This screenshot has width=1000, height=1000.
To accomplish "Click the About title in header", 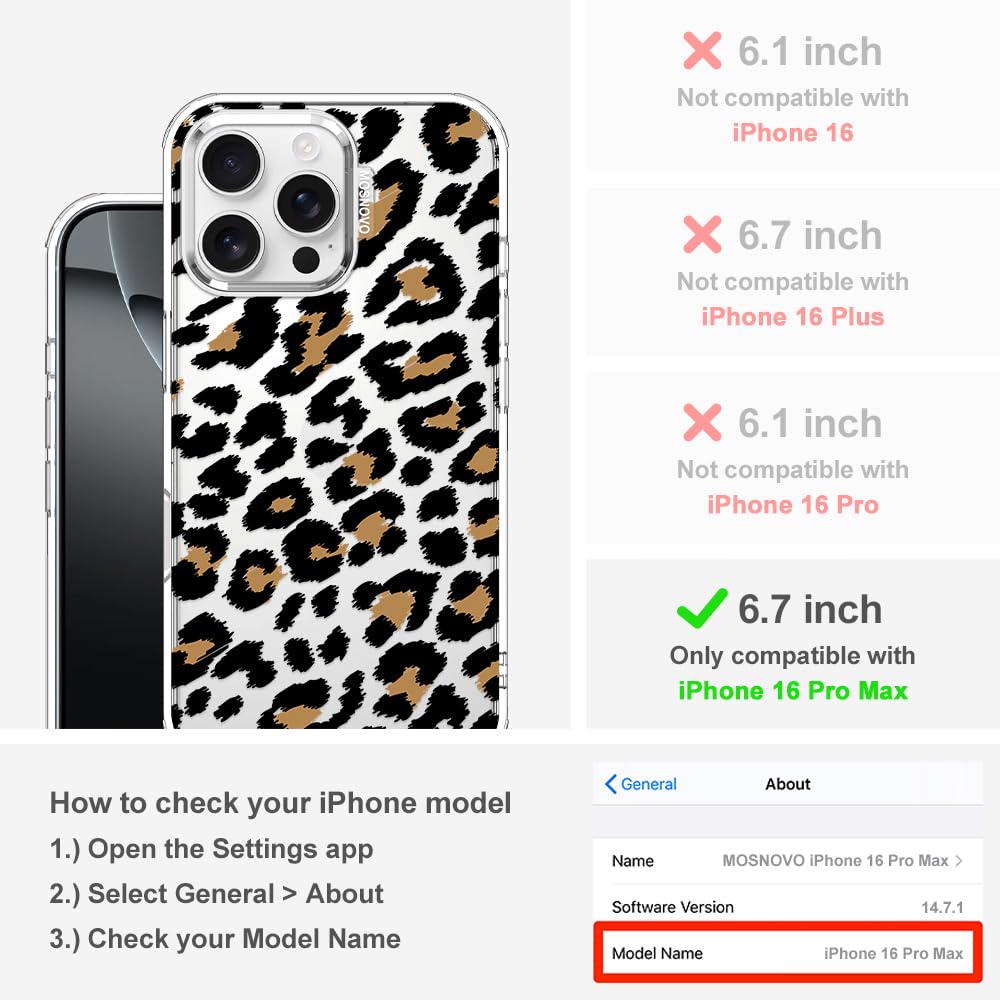I will click(x=788, y=784).
